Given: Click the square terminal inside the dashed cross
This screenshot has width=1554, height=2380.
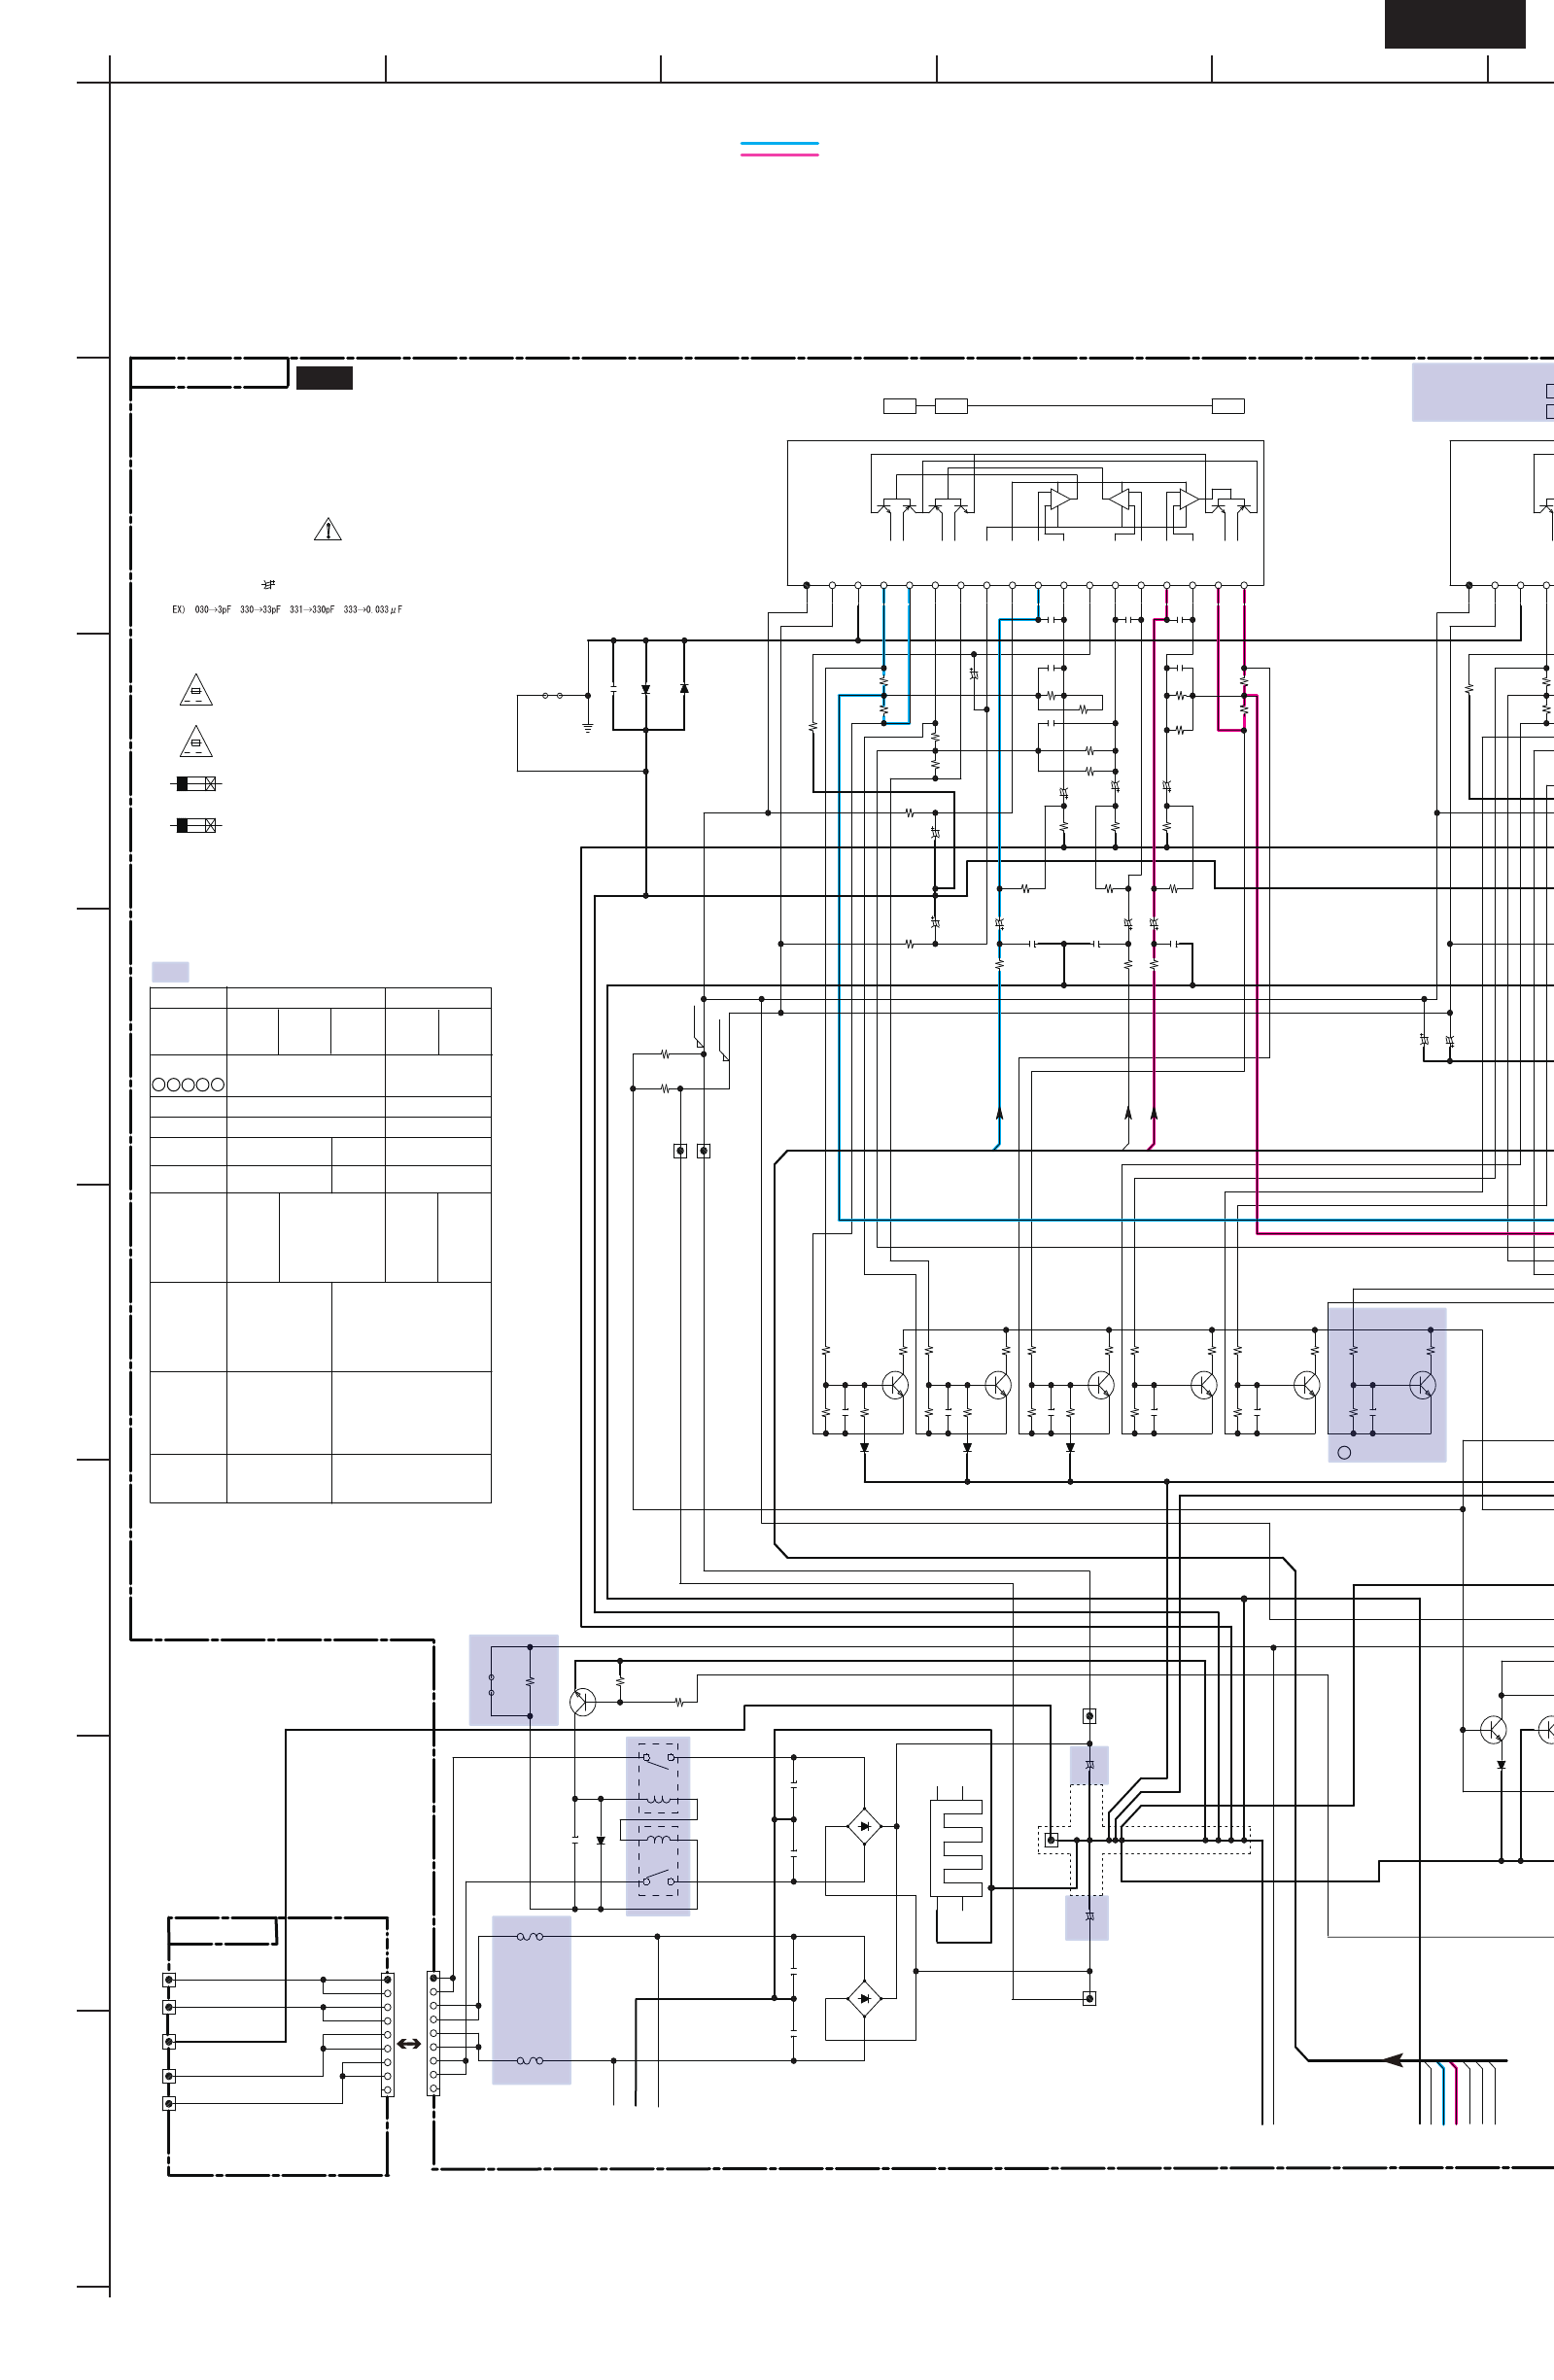Looking at the screenshot, I should (1051, 1839).
